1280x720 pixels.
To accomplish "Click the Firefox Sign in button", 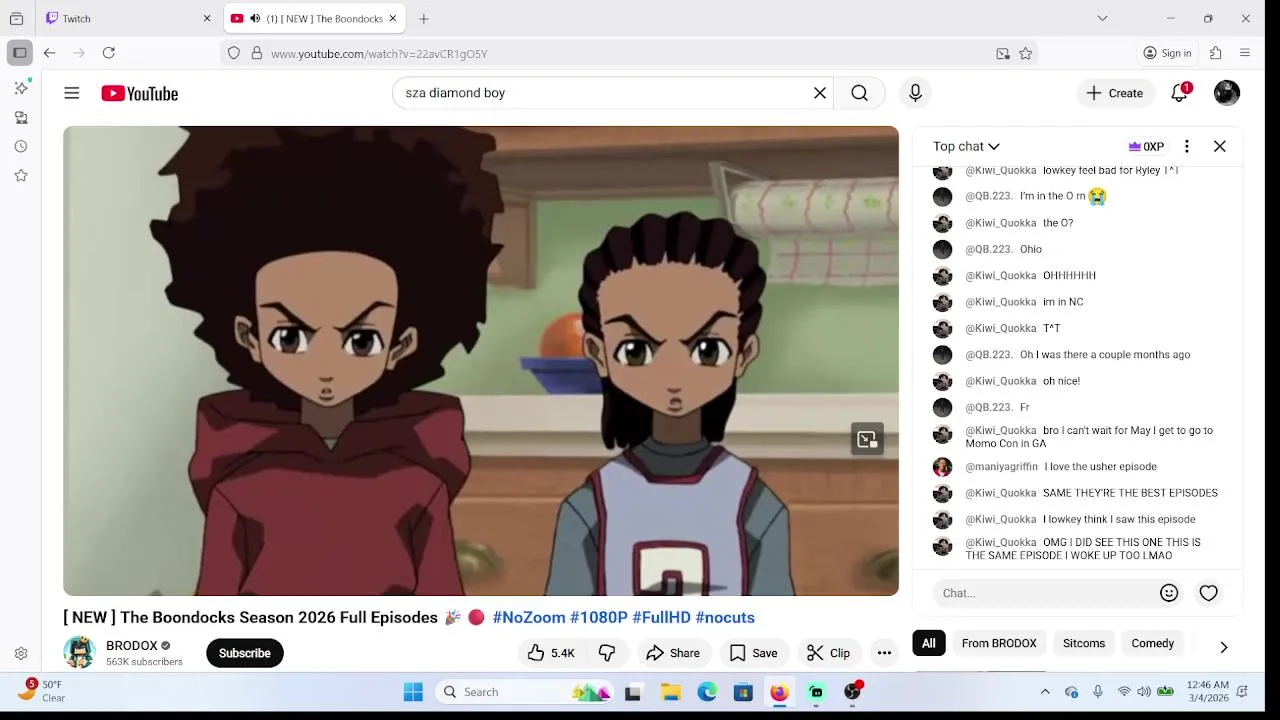I will 1168,53.
